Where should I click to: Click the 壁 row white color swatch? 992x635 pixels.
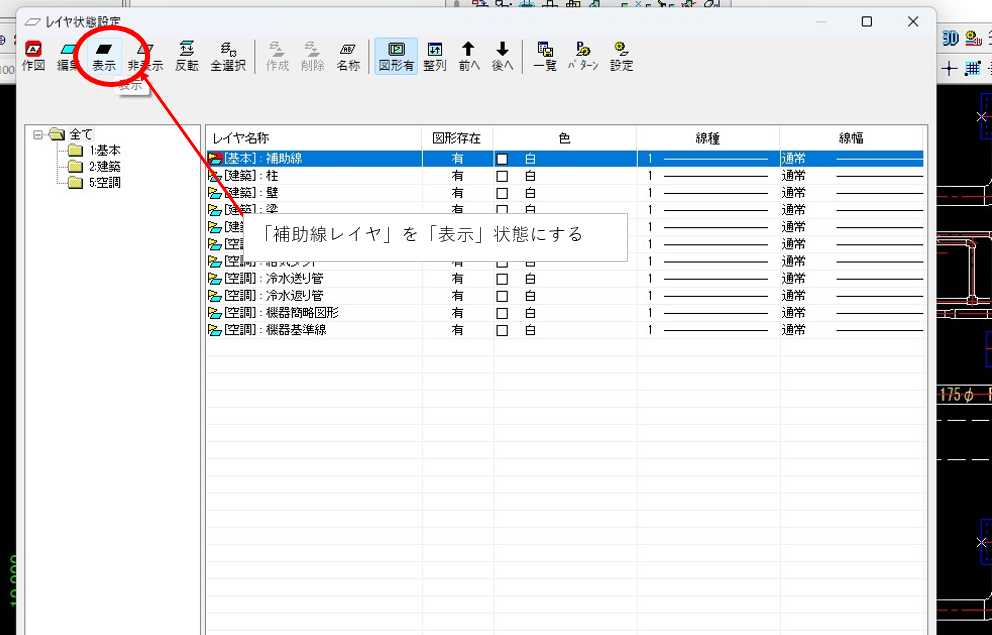click(502, 193)
